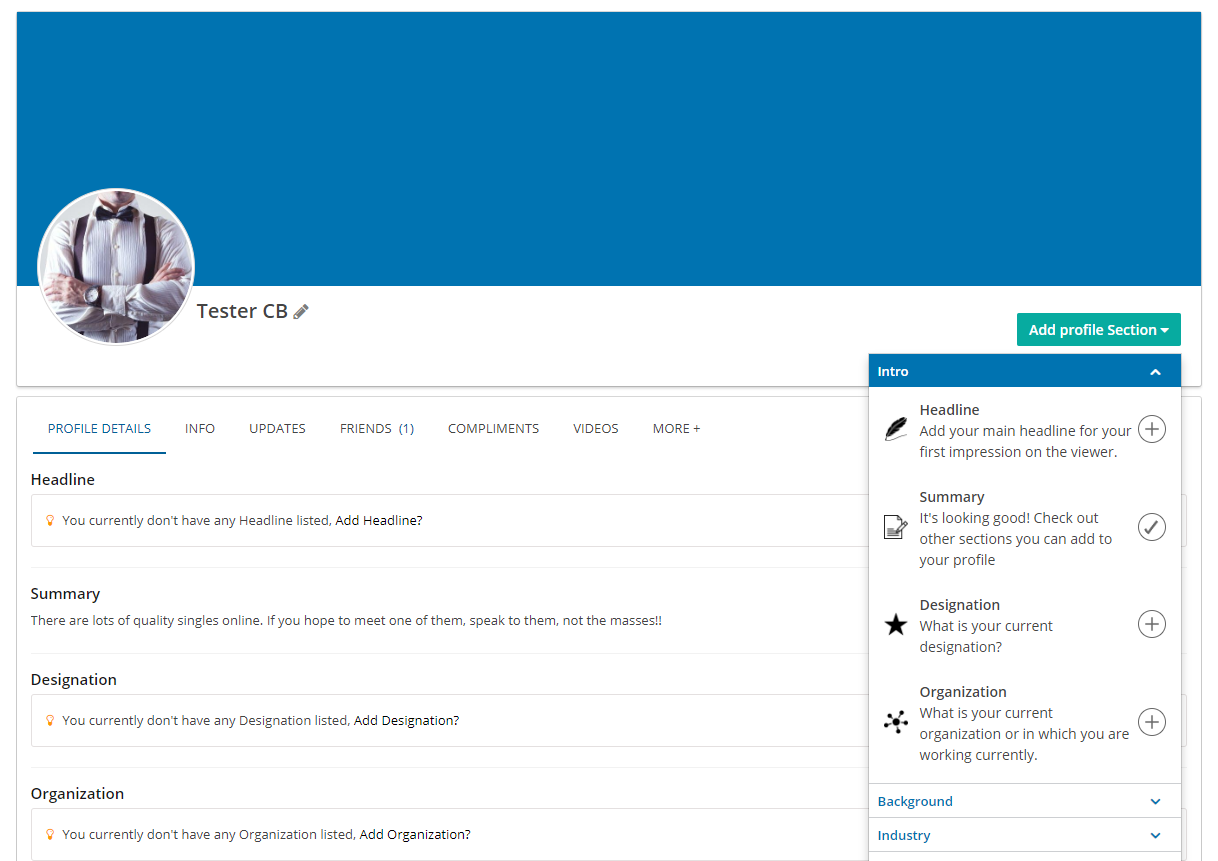
Task: Click the Add Designation? link
Action: [406, 721]
